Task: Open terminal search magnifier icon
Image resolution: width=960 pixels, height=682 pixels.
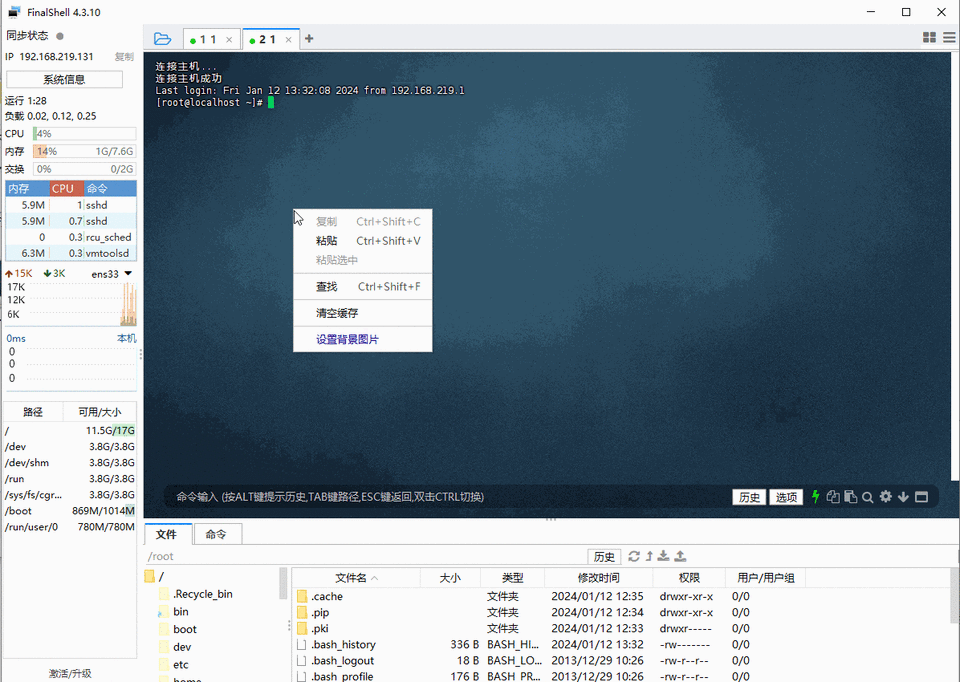Action: (868, 497)
